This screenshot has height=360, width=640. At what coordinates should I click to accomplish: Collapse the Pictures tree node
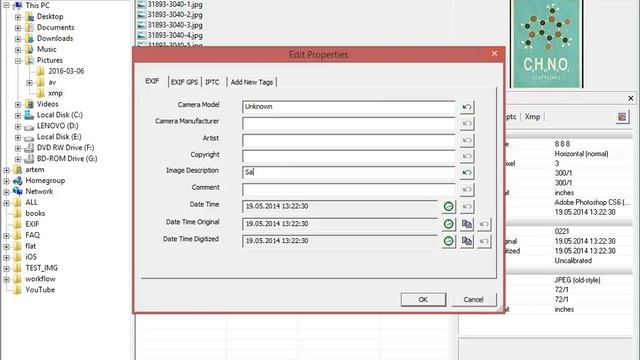click(x=18, y=61)
